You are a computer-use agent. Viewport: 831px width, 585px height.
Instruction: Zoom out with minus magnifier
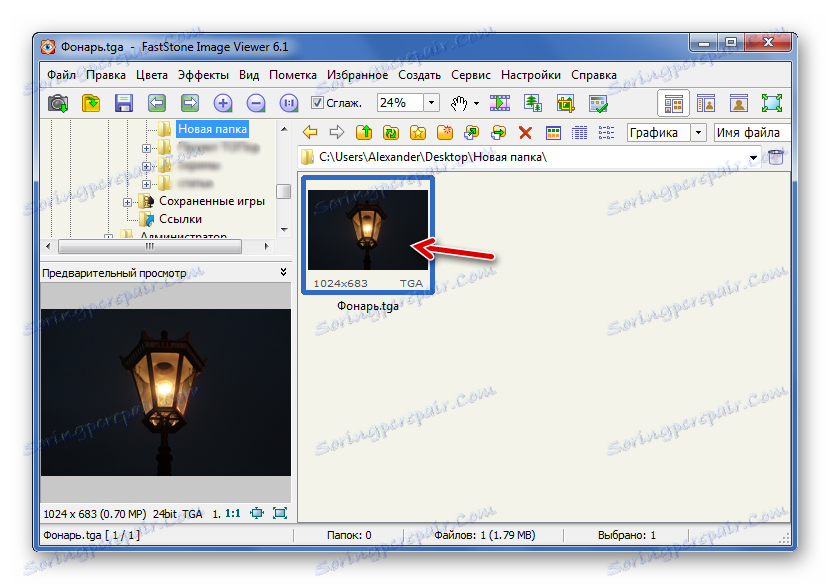tap(255, 103)
